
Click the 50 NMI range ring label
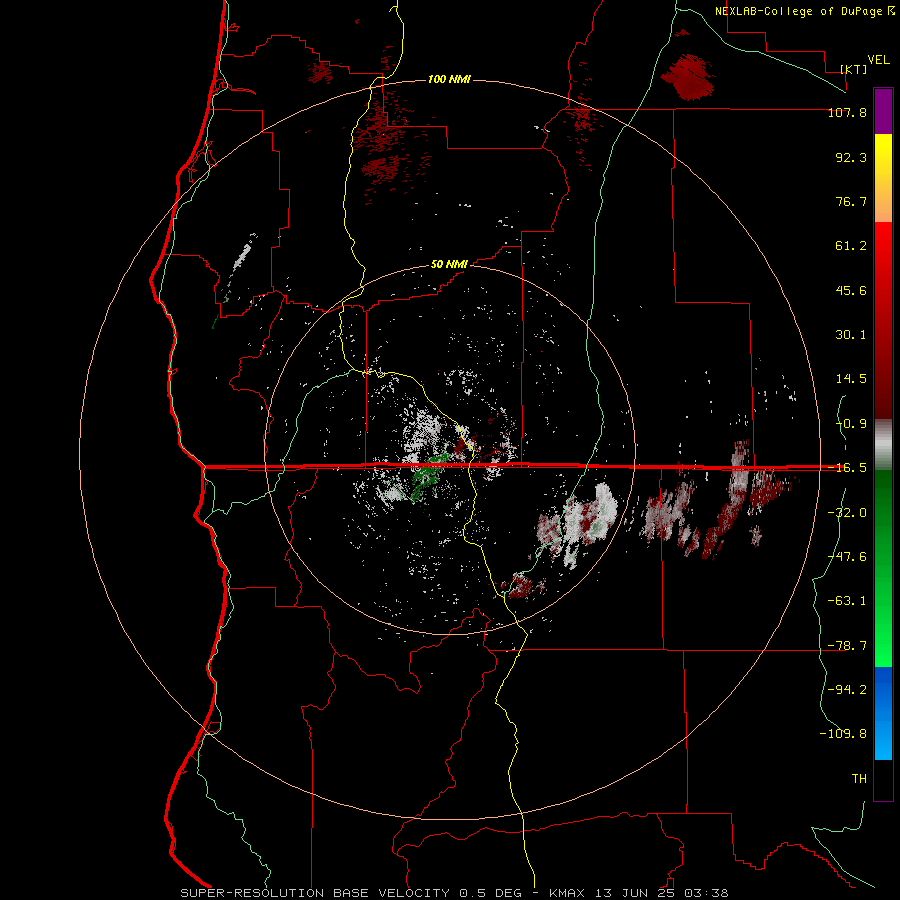(x=449, y=264)
